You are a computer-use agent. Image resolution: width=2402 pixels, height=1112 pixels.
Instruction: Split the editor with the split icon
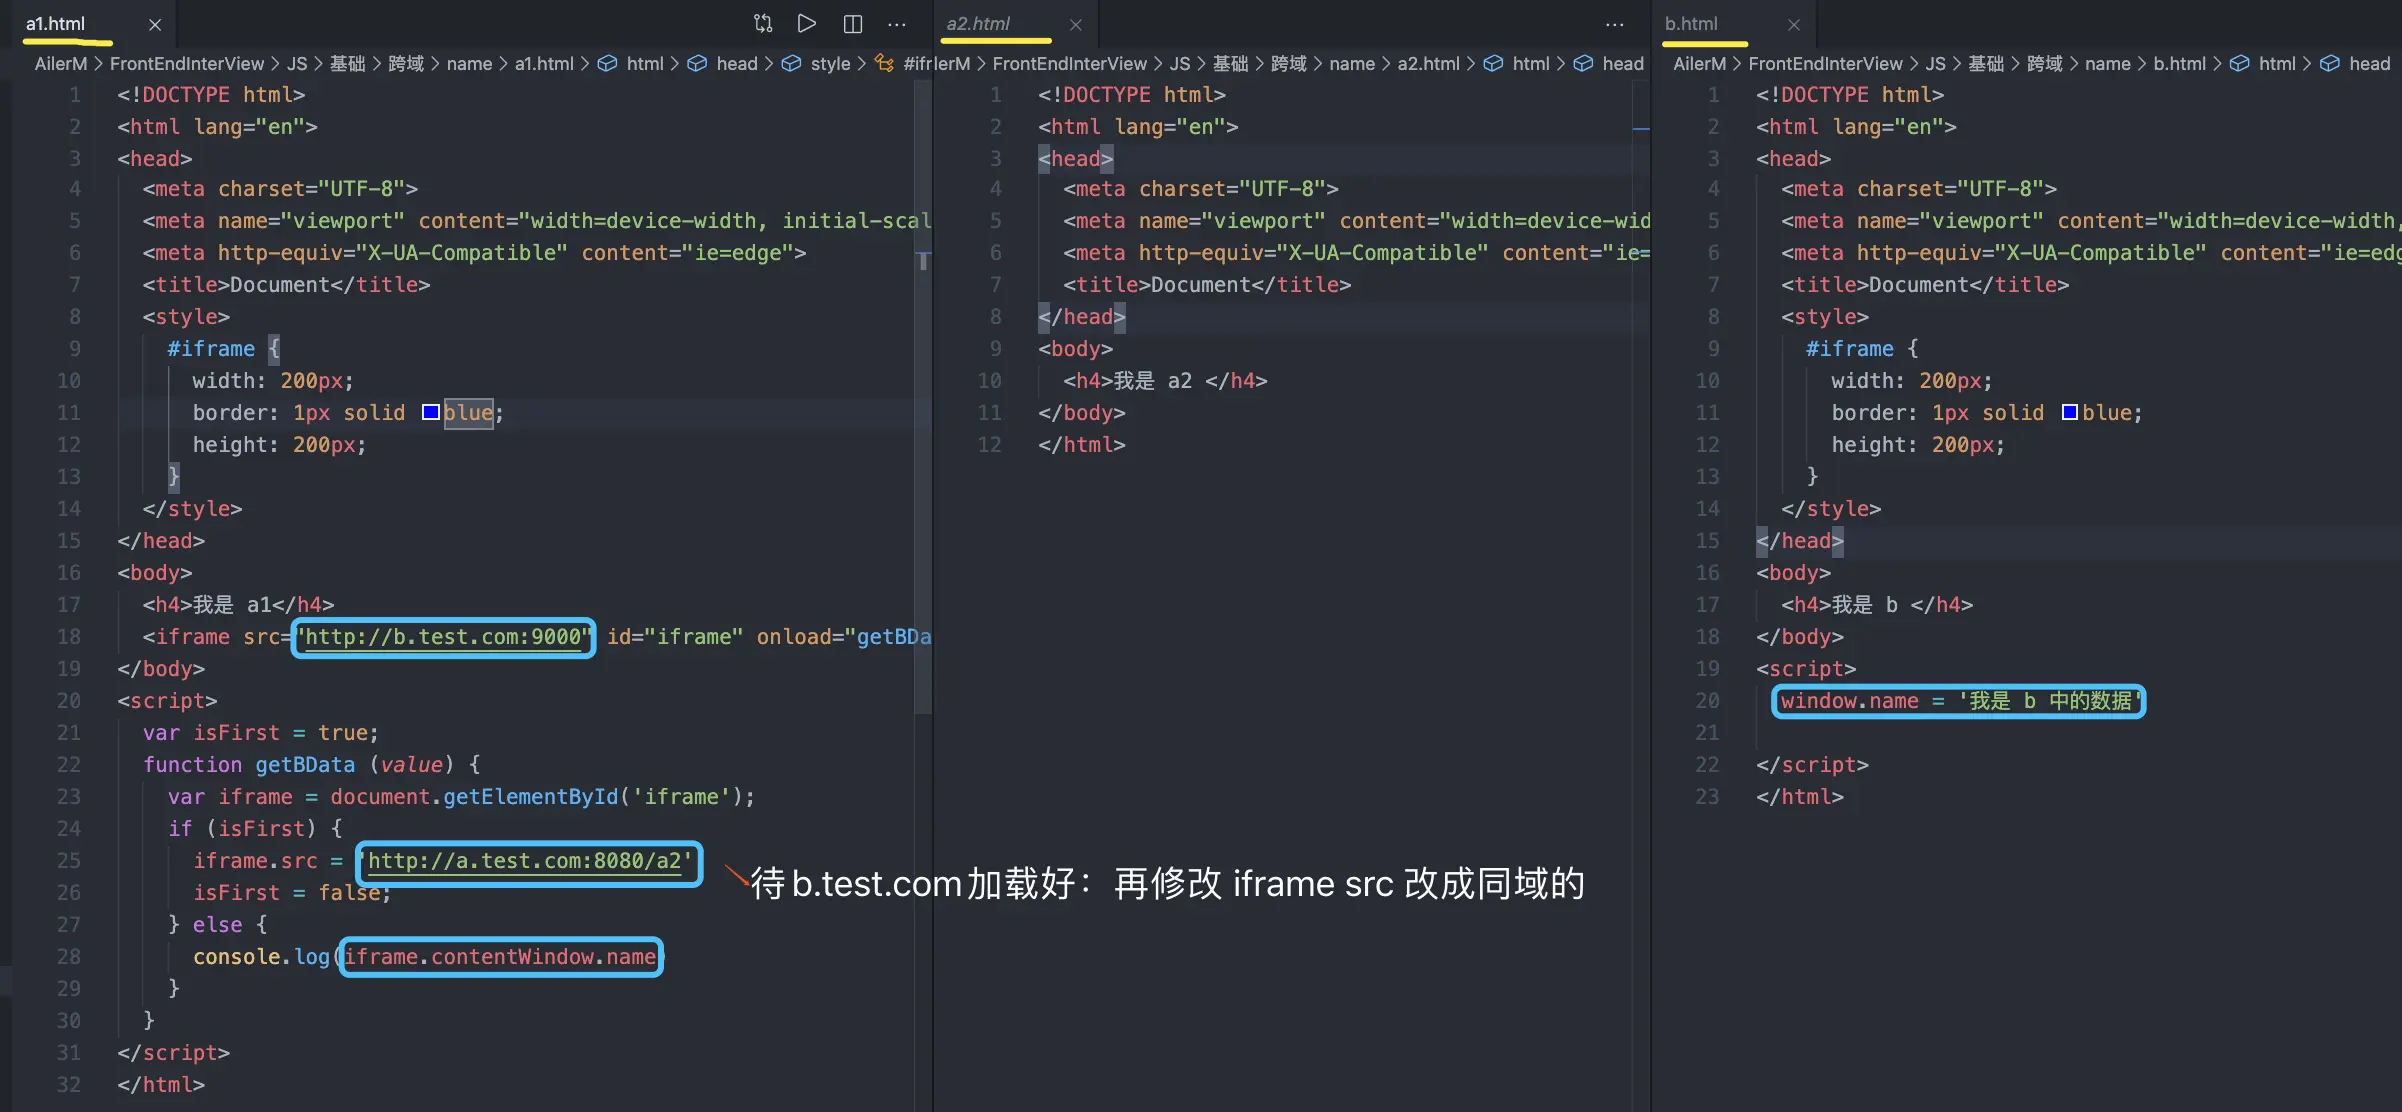[853, 24]
